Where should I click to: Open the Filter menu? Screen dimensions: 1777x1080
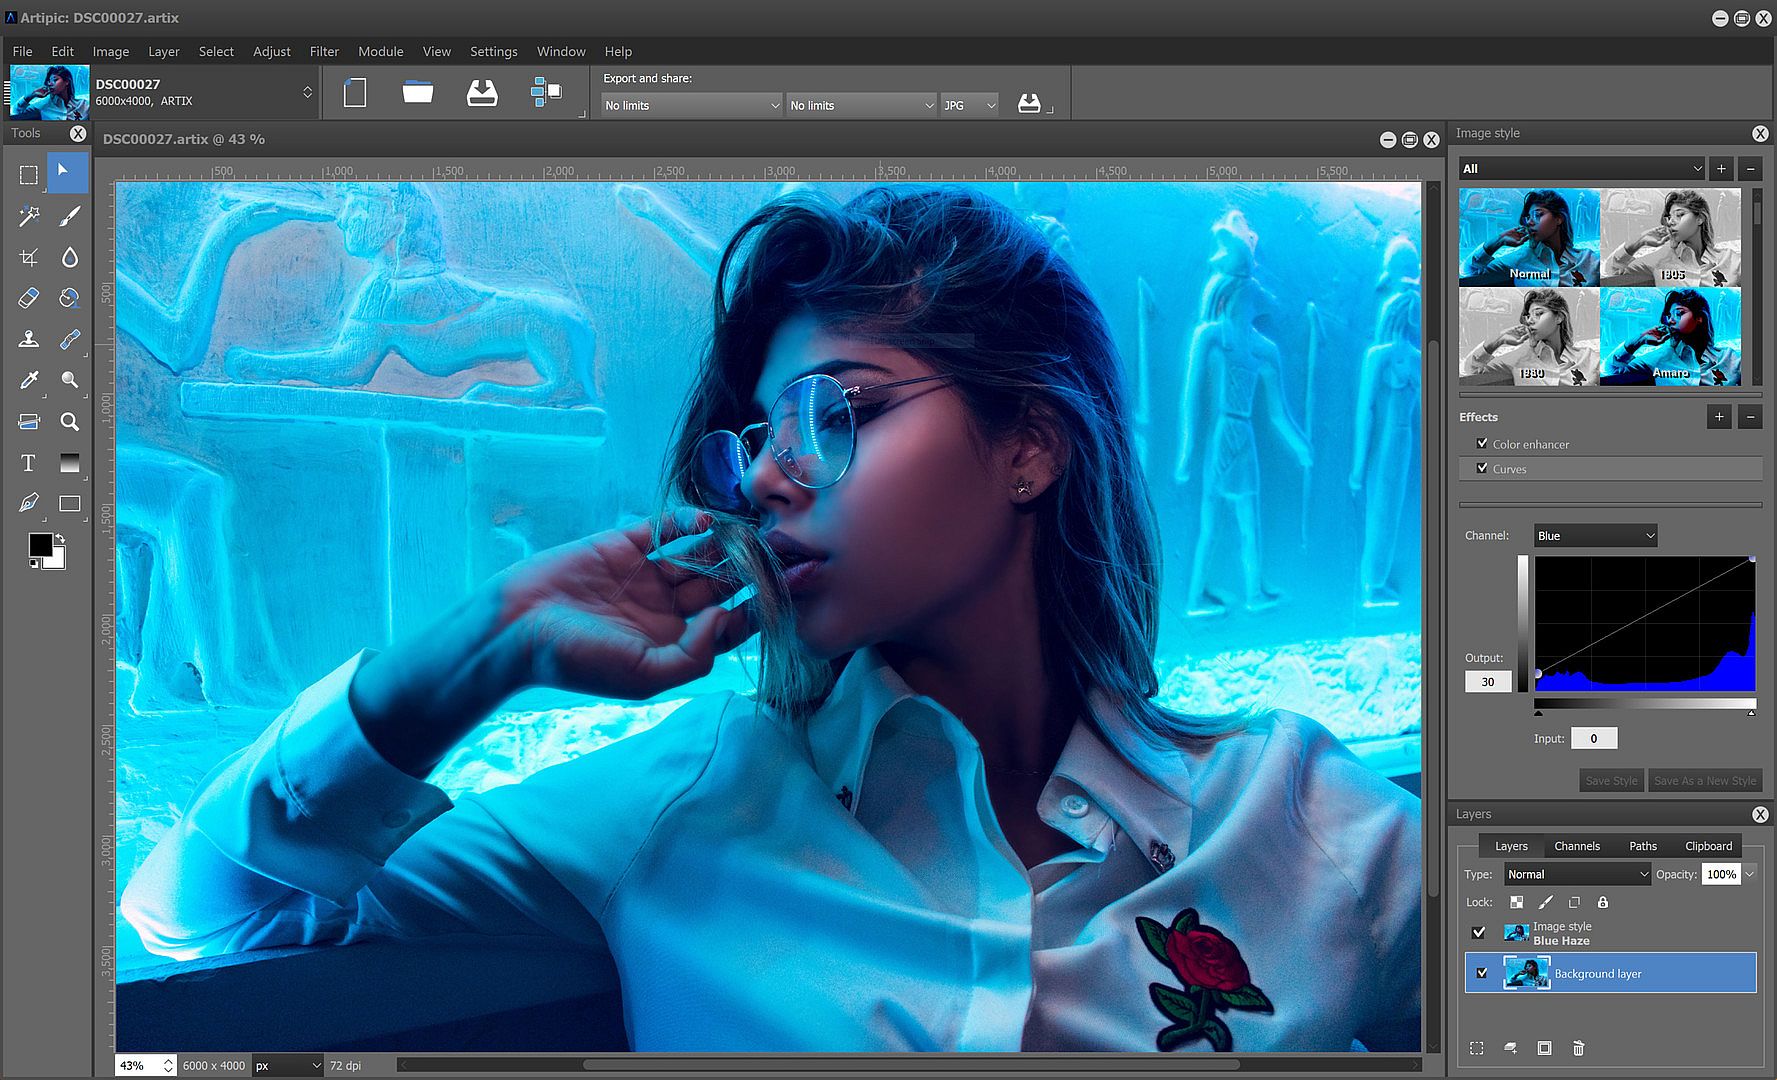click(x=324, y=51)
